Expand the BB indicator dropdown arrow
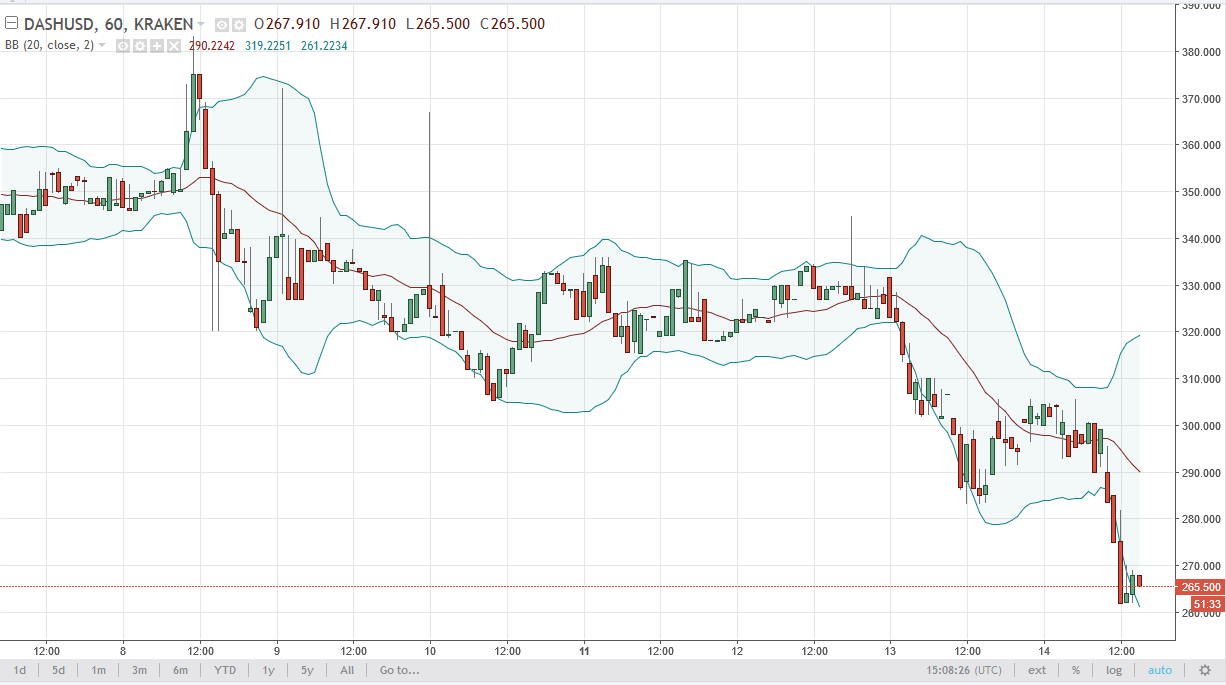Image resolution: width=1226 pixels, height=685 pixels. (x=102, y=45)
